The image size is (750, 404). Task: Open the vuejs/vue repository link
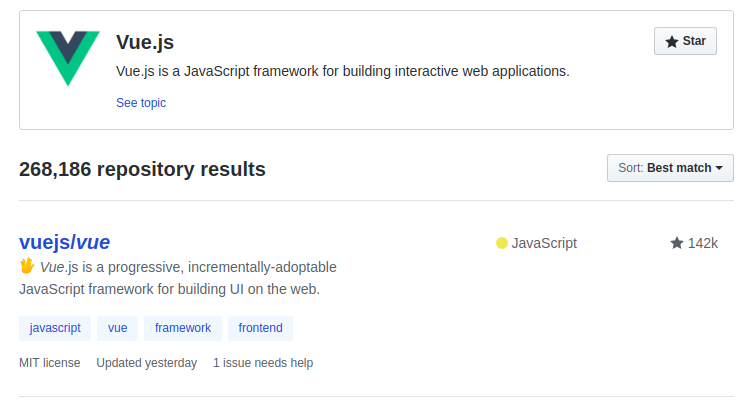[x=64, y=242]
